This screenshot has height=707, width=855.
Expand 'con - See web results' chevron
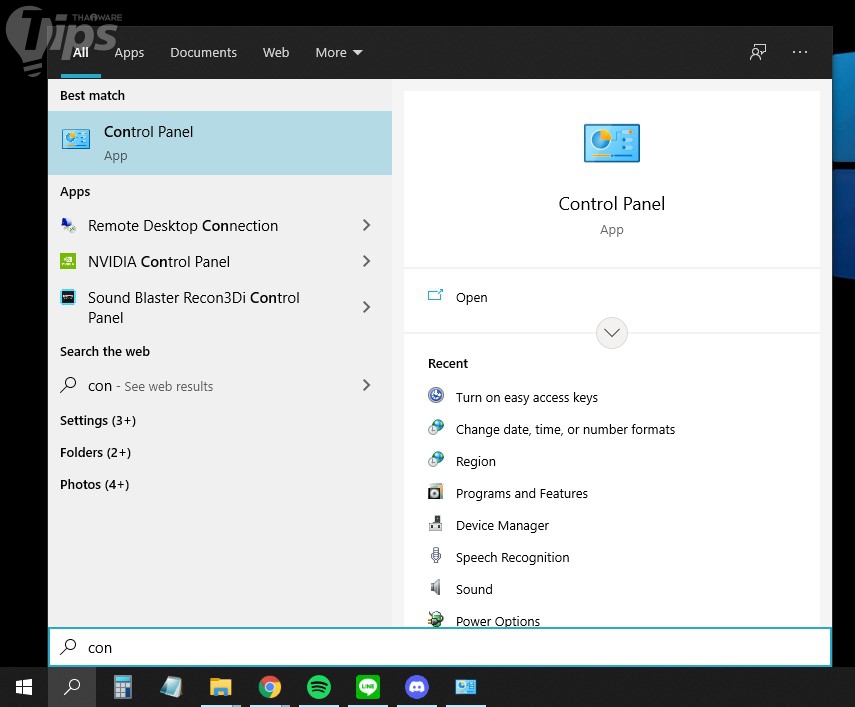pos(366,385)
